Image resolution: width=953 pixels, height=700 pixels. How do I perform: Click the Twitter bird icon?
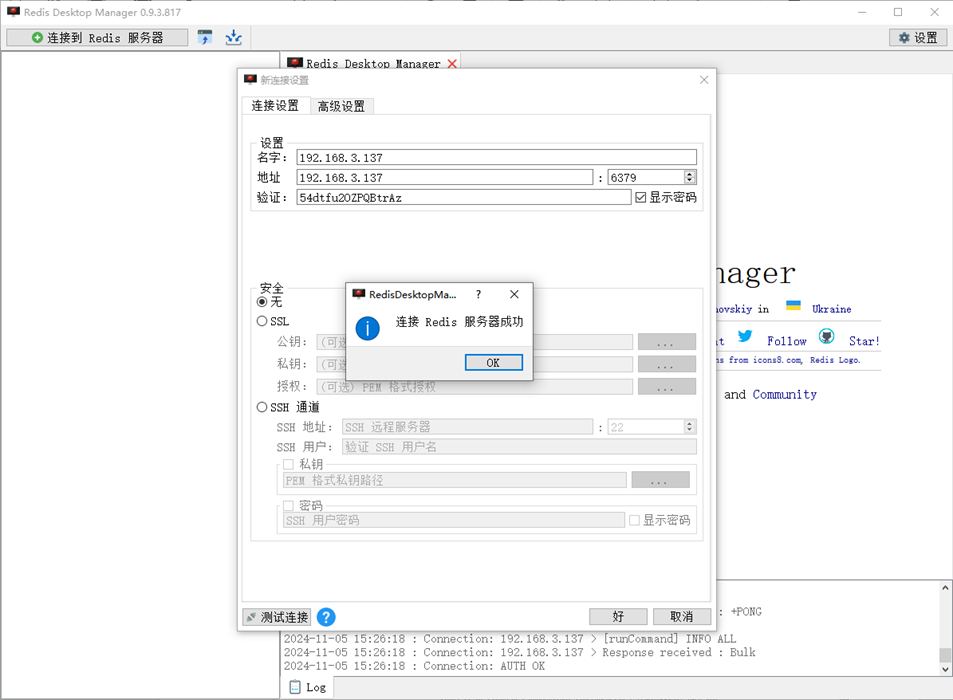coord(745,336)
